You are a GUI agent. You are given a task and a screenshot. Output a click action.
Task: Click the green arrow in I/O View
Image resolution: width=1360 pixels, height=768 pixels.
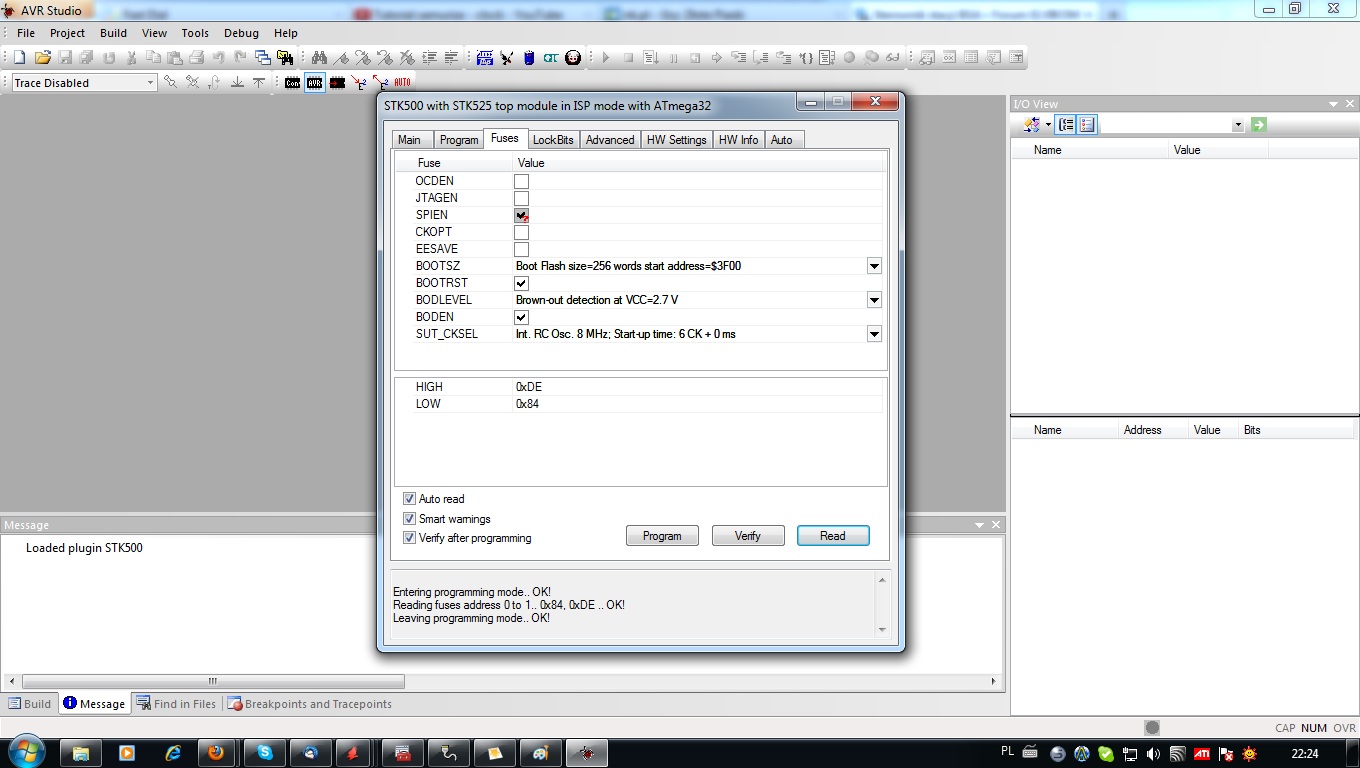1258,125
